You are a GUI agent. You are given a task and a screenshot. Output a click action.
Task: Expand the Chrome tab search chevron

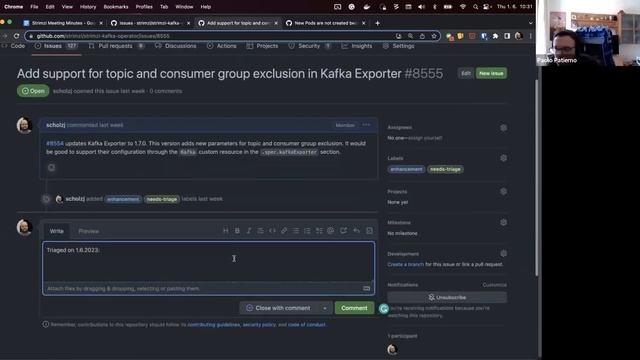530,23
